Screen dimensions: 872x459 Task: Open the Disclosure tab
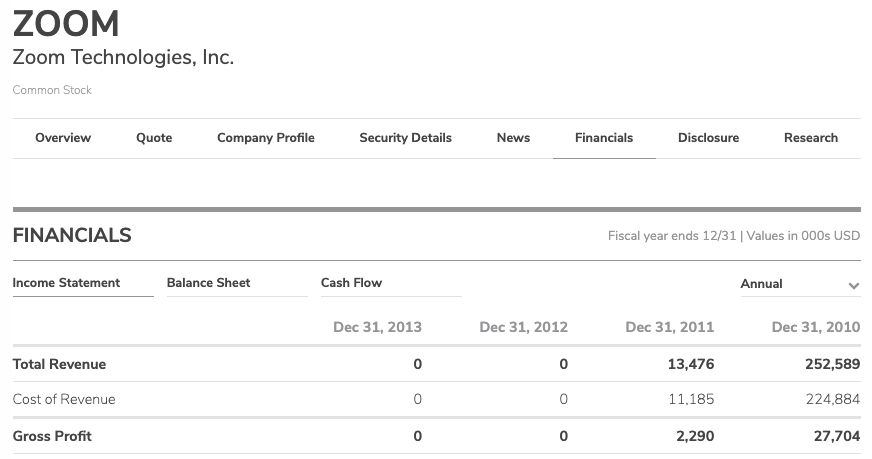click(708, 138)
